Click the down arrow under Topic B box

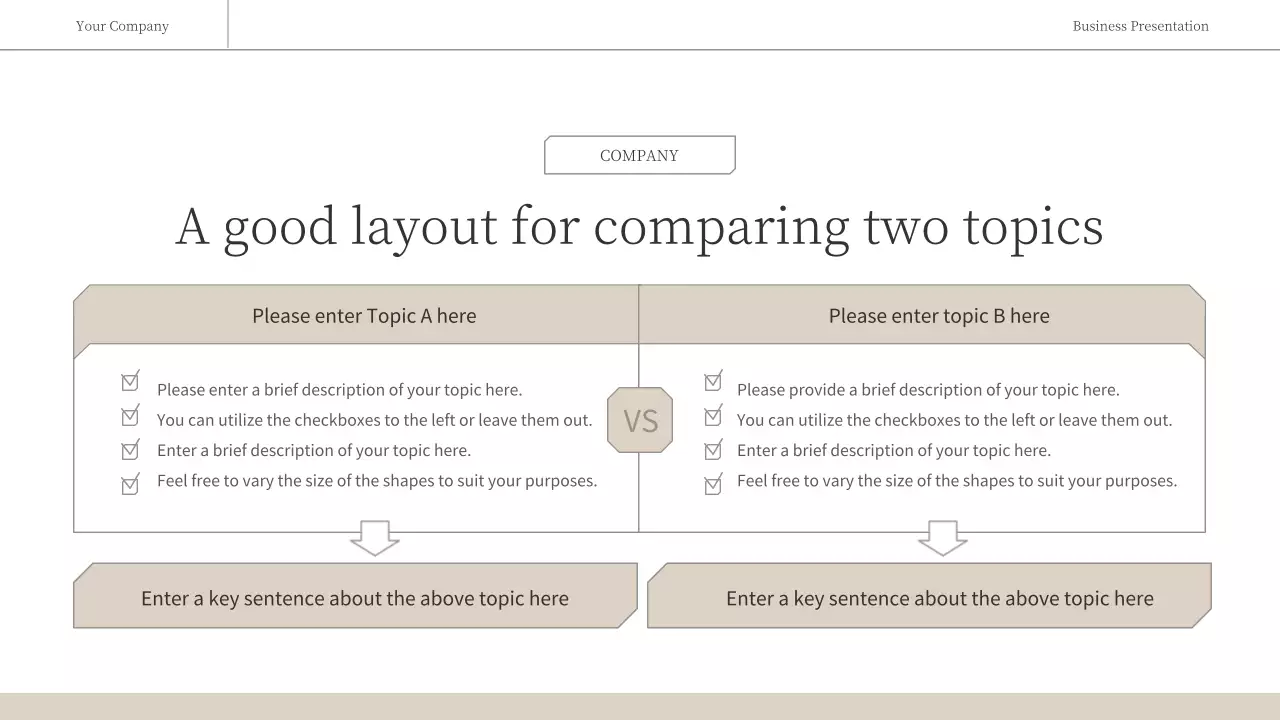pyautogui.click(x=942, y=538)
